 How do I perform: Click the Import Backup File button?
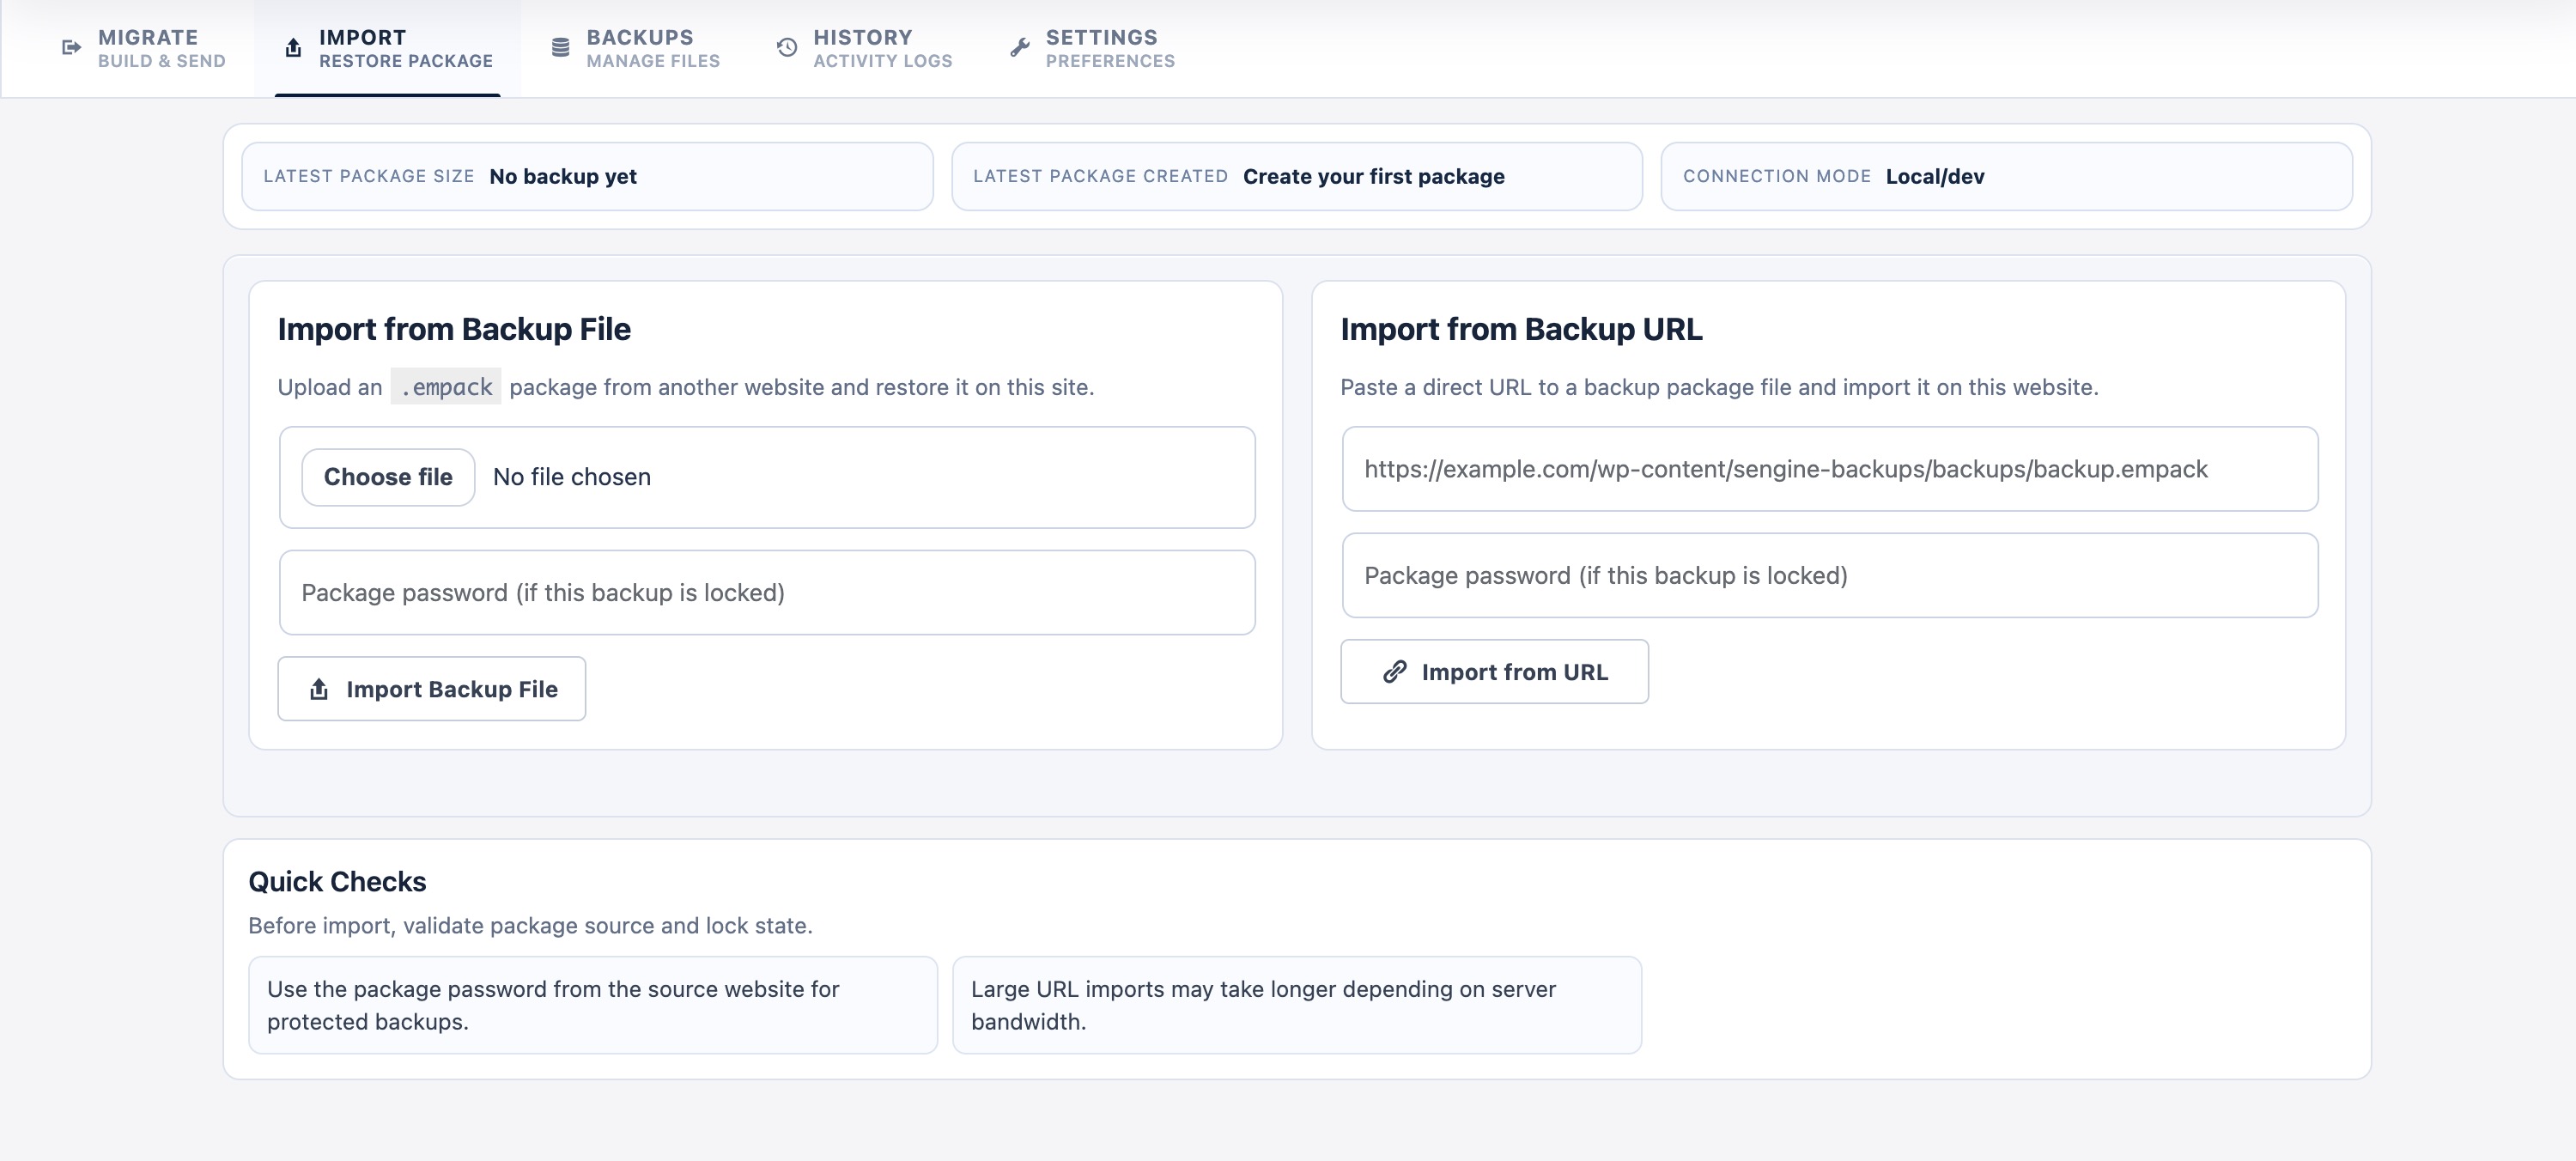pyautogui.click(x=432, y=688)
